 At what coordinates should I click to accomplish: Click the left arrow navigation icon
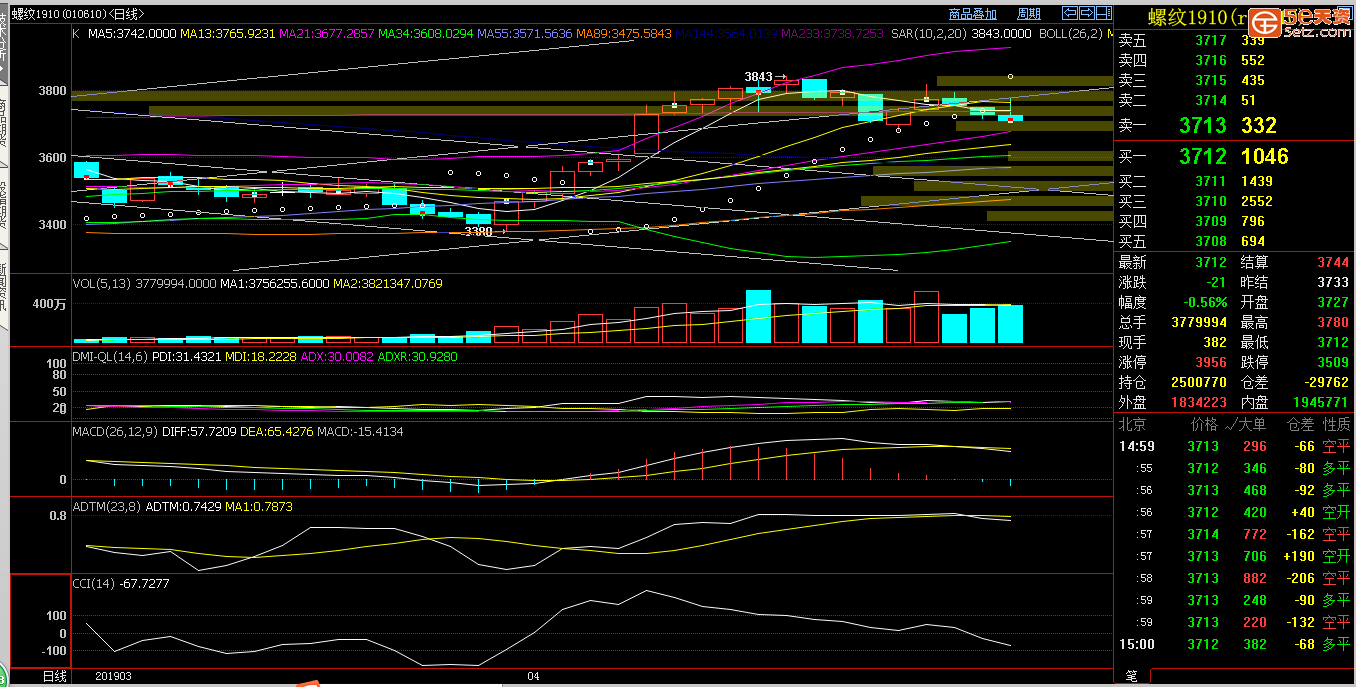tap(1069, 13)
